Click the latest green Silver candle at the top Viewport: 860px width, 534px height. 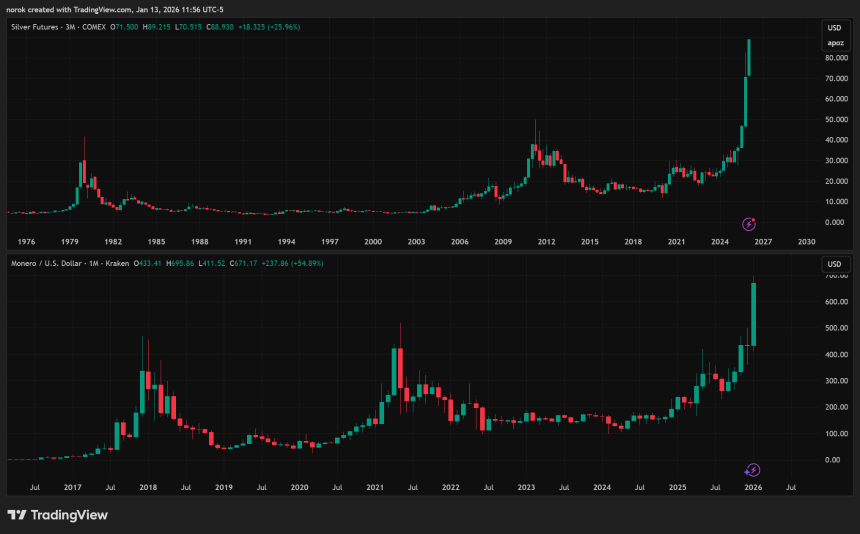tap(749, 58)
